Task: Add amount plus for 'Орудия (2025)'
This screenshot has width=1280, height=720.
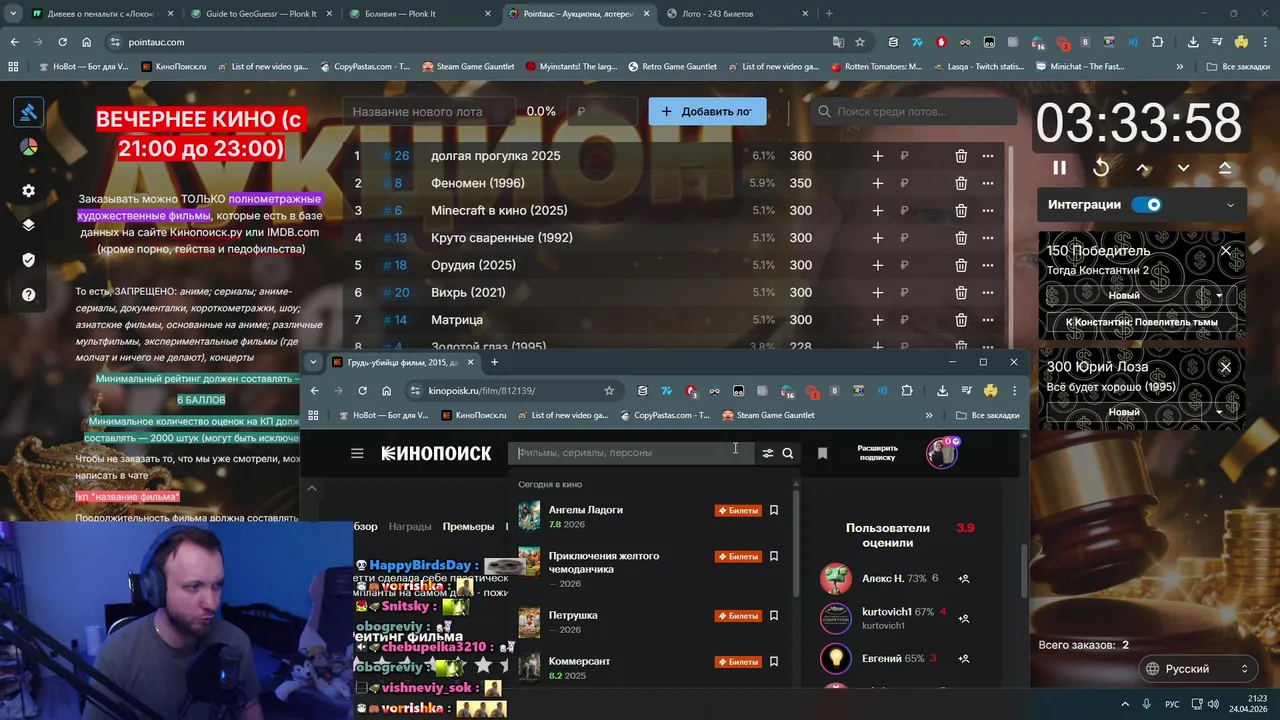Action: coord(877,265)
